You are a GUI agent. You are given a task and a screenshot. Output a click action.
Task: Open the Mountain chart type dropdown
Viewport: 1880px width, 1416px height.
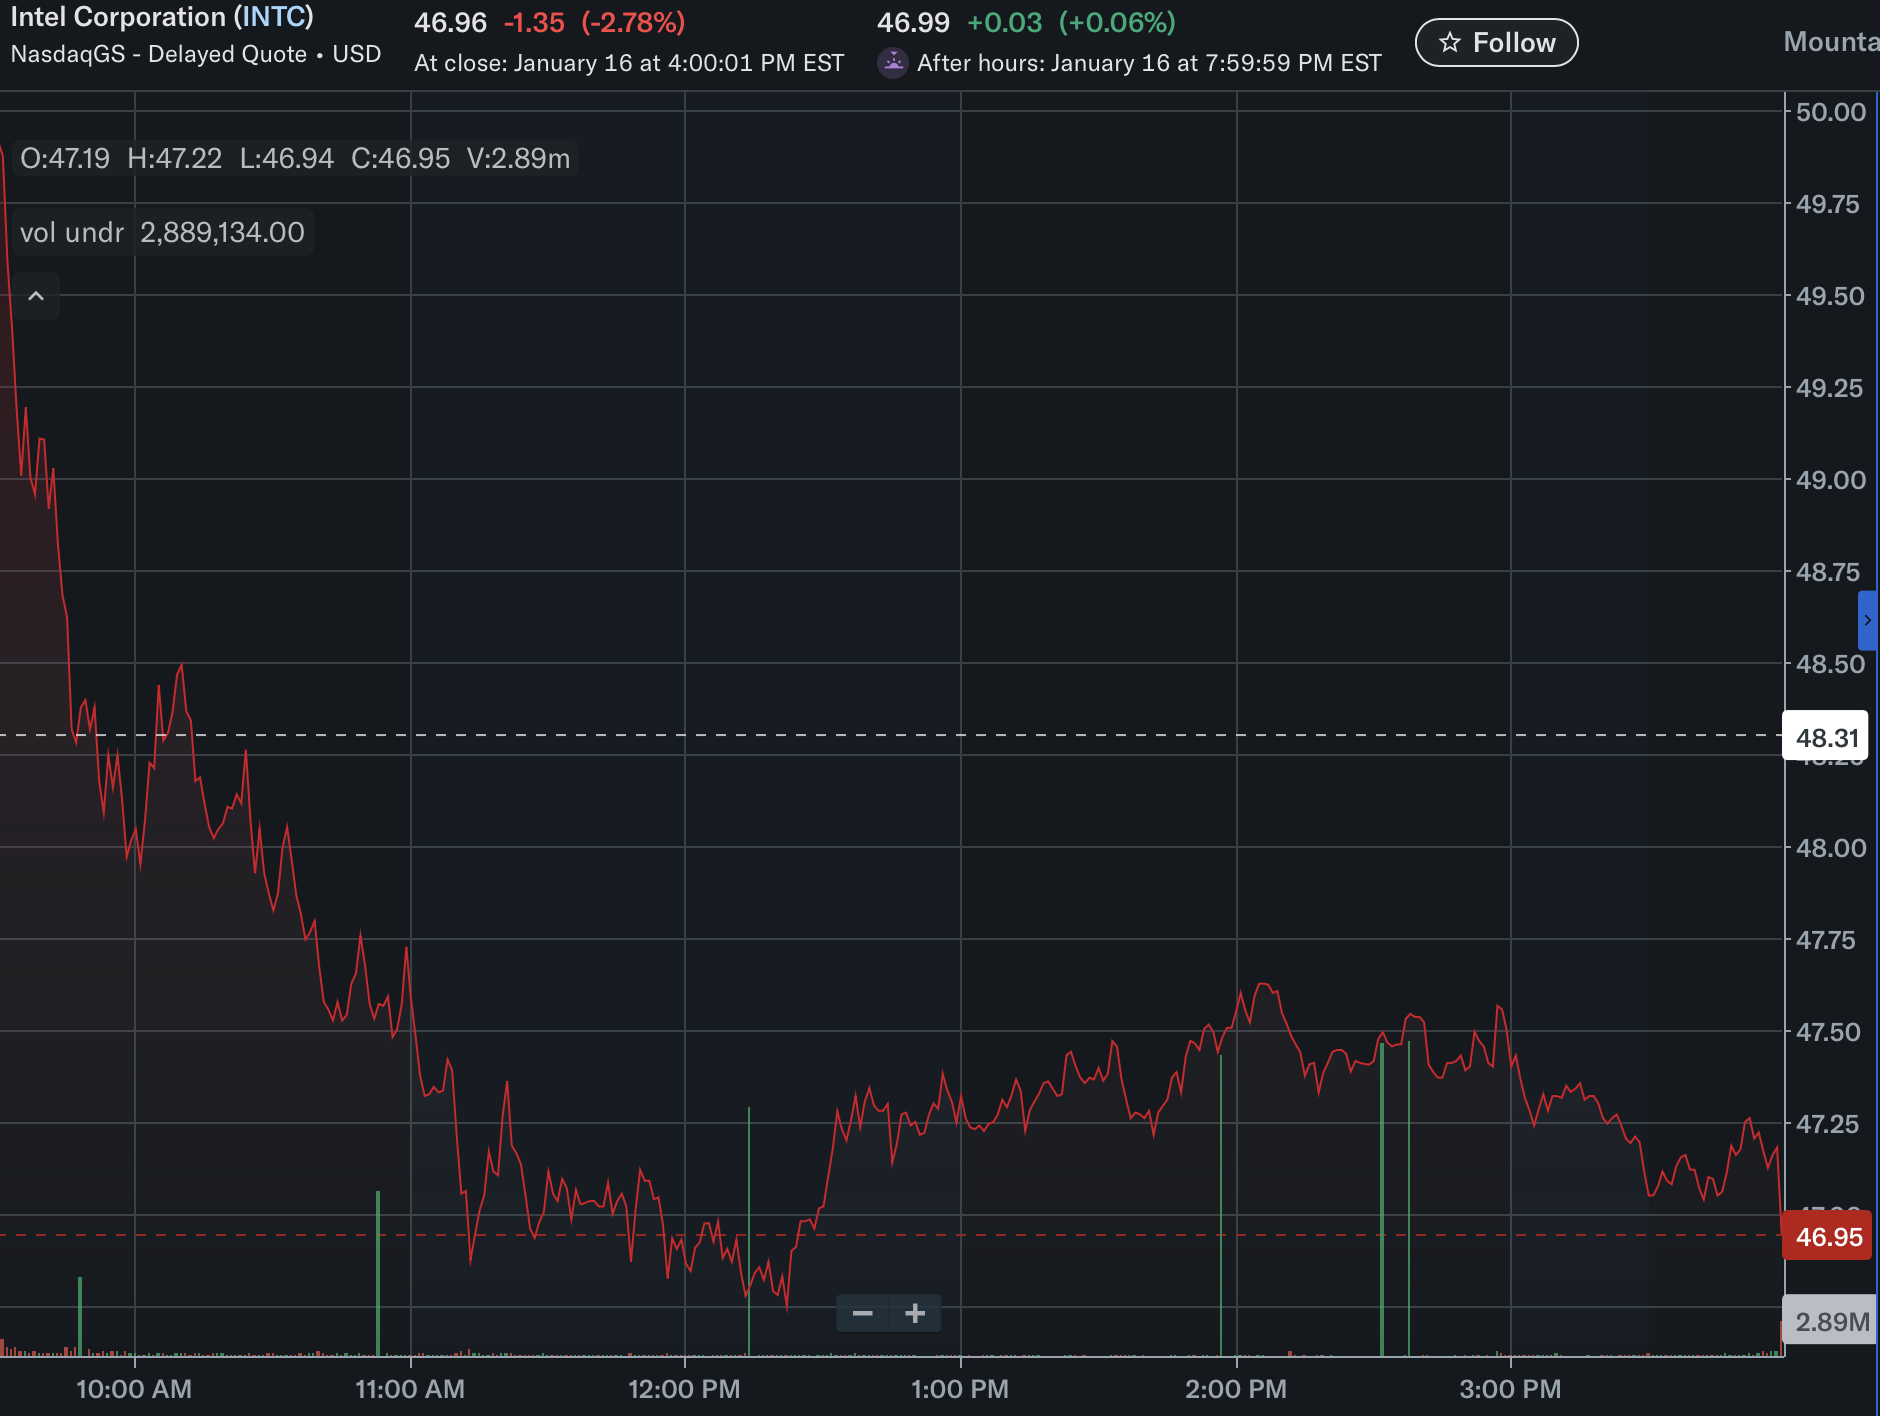click(x=1830, y=42)
